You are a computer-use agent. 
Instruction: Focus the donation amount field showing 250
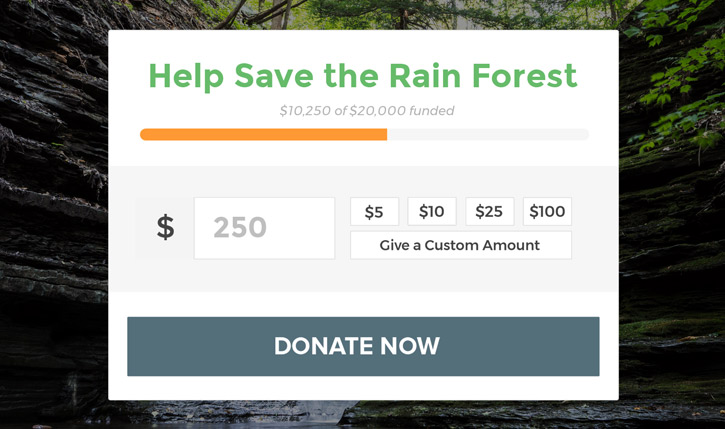click(x=264, y=228)
